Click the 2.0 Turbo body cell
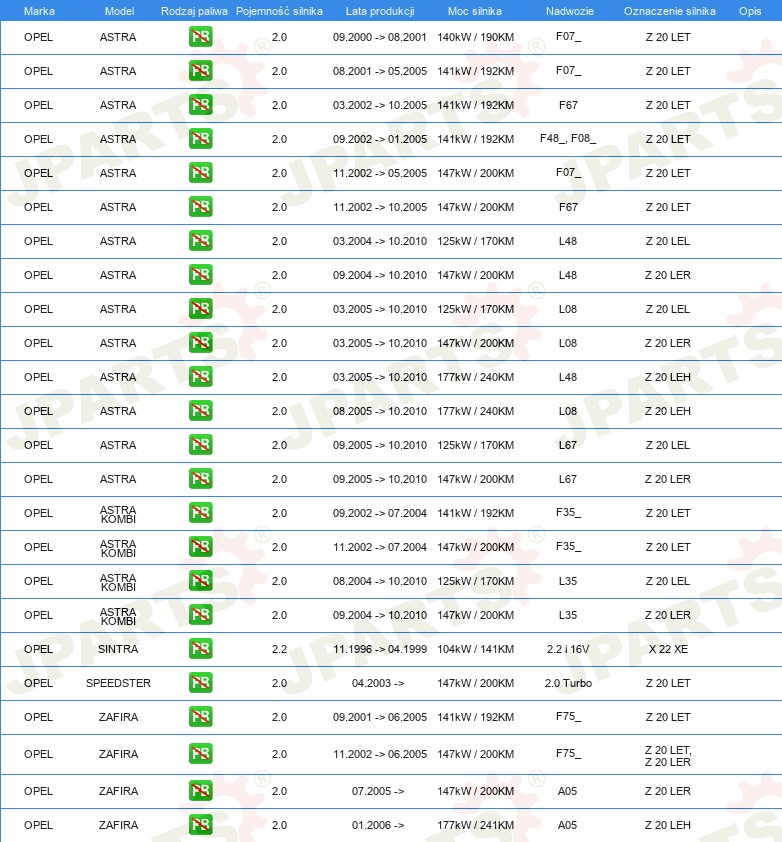782x842 pixels. click(568, 683)
